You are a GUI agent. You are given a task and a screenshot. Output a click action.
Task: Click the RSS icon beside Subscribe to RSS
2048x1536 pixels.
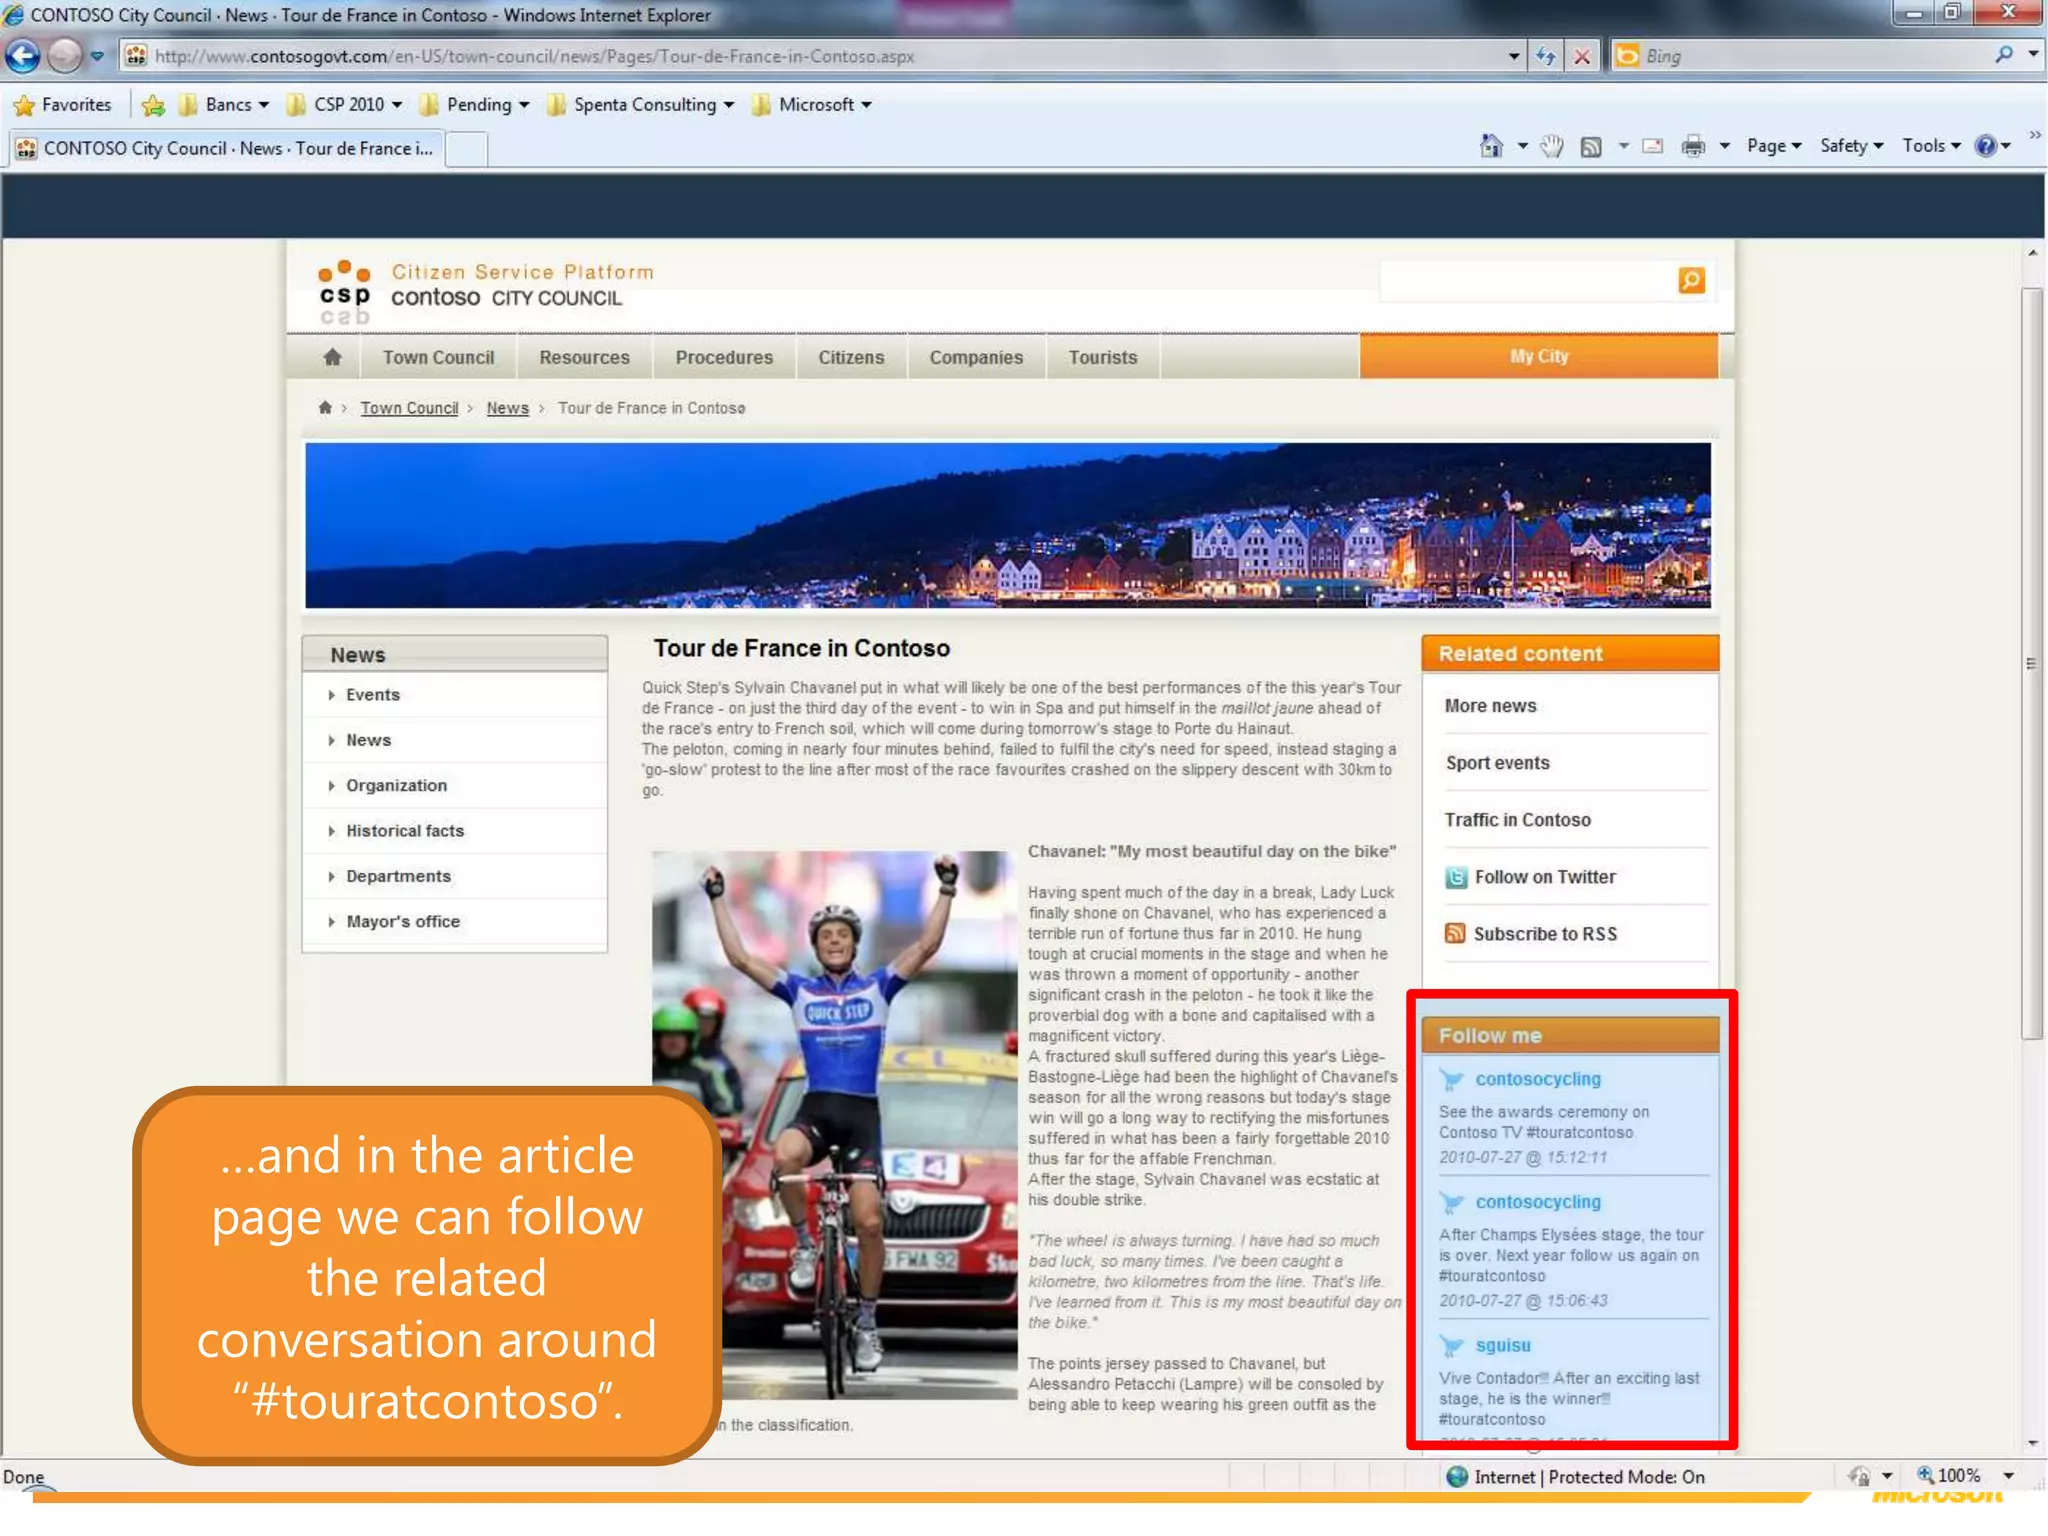click(x=1455, y=933)
